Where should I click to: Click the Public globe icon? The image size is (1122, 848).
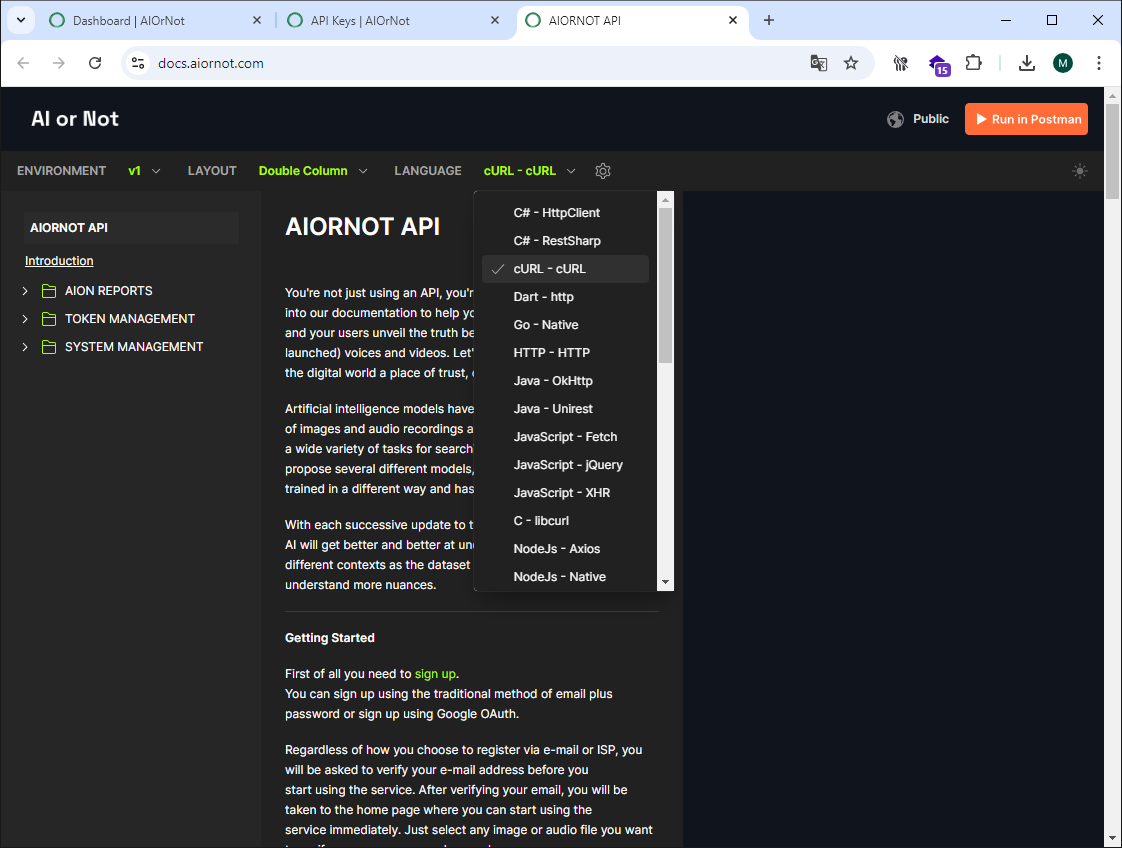click(x=895, y=120)
